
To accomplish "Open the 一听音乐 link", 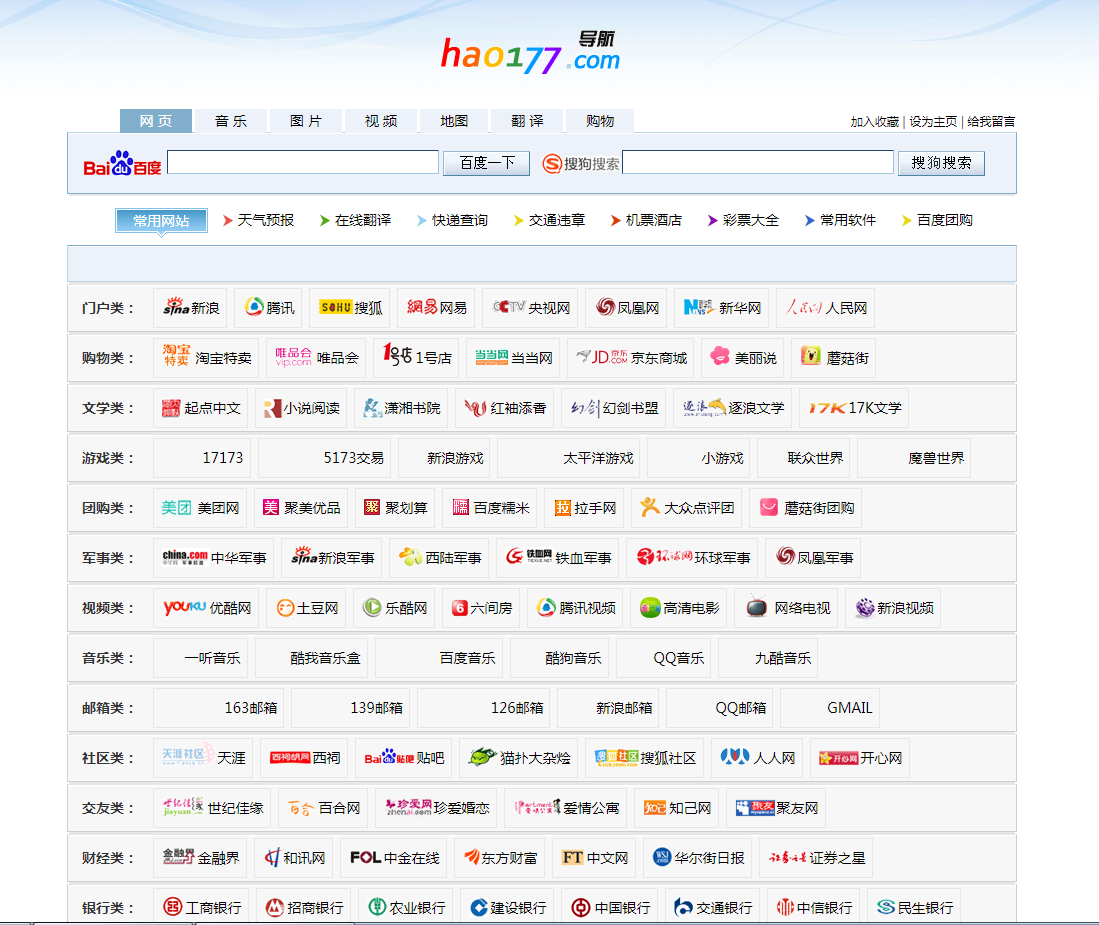I will [x=212, y=658].
